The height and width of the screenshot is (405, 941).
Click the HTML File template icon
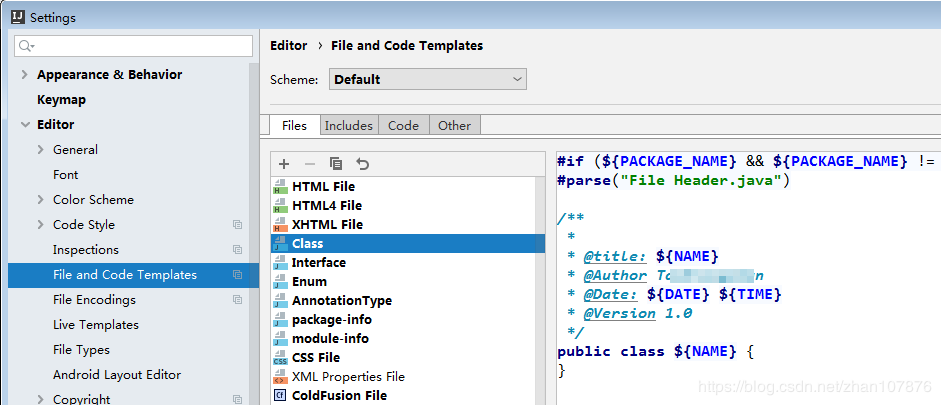click(280, 187)
